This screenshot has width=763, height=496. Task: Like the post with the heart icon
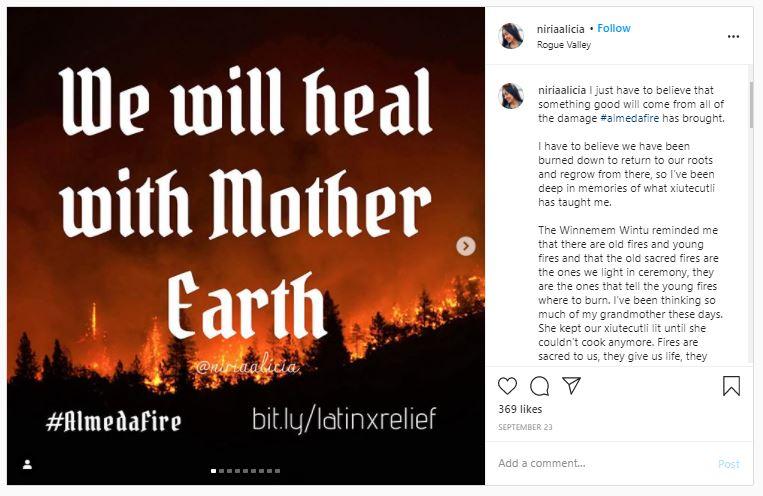(508, 386)
